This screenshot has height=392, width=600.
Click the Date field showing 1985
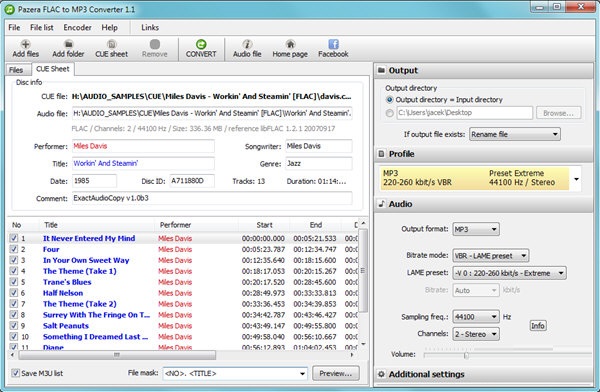pos(94,181)
